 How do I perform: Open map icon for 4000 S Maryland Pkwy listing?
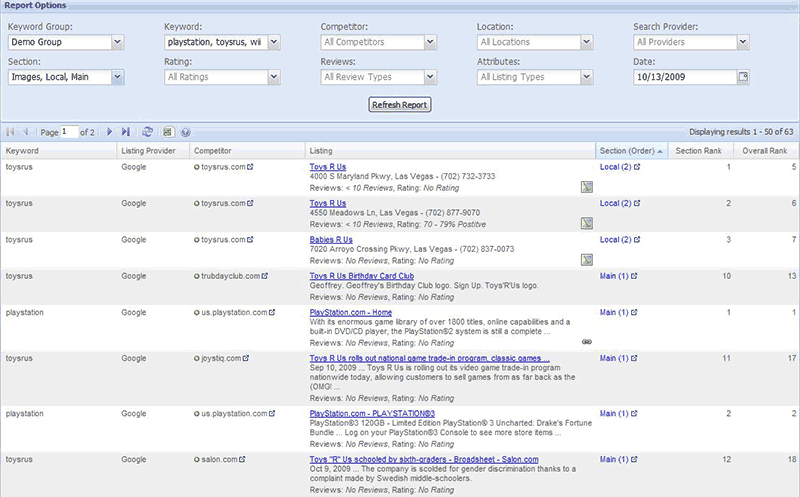(587, 187)
